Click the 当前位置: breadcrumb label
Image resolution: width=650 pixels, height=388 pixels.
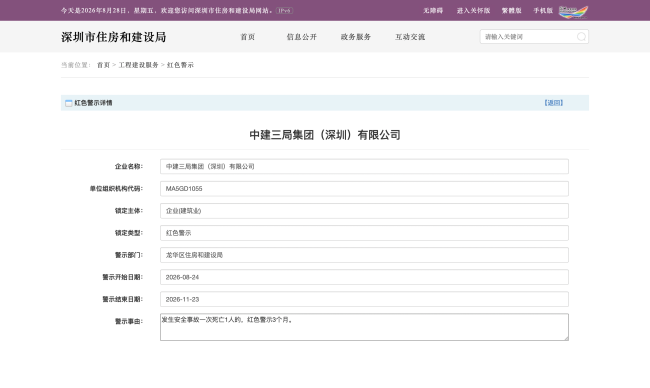click(76, 65)
